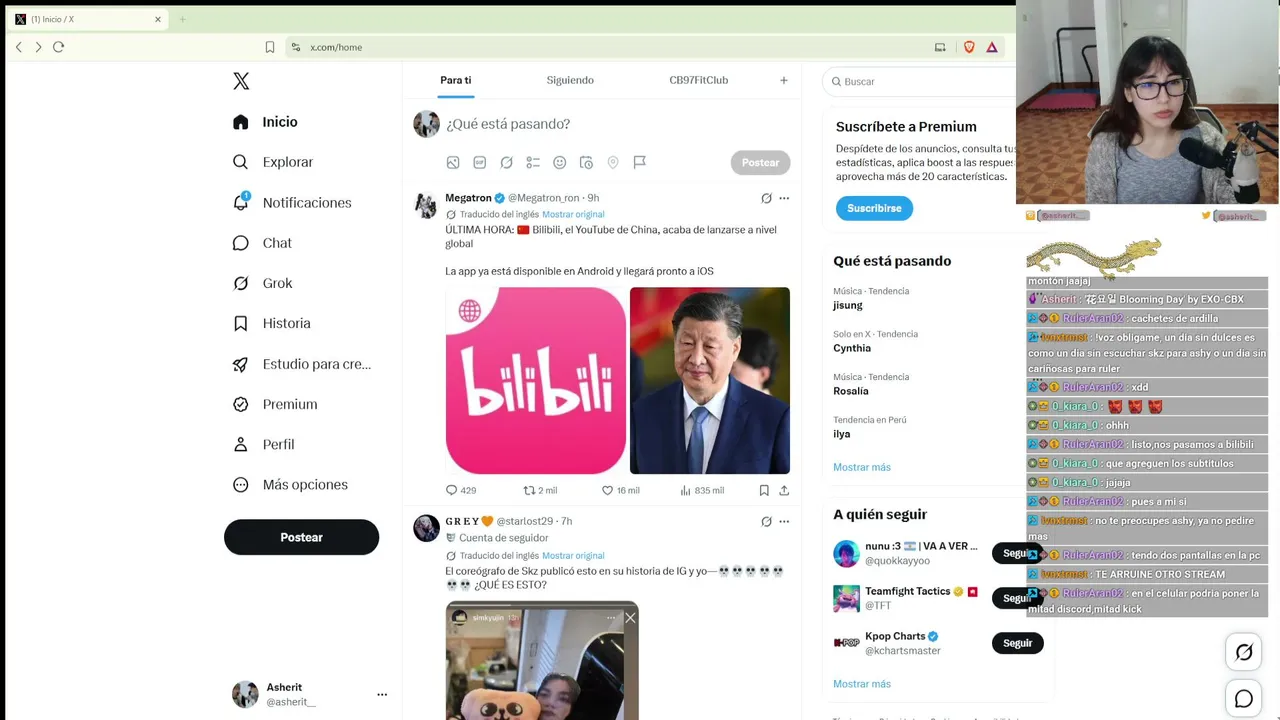
Task: Click the plus icon beside CB97FitClub tab
Action: pos(784,80)
